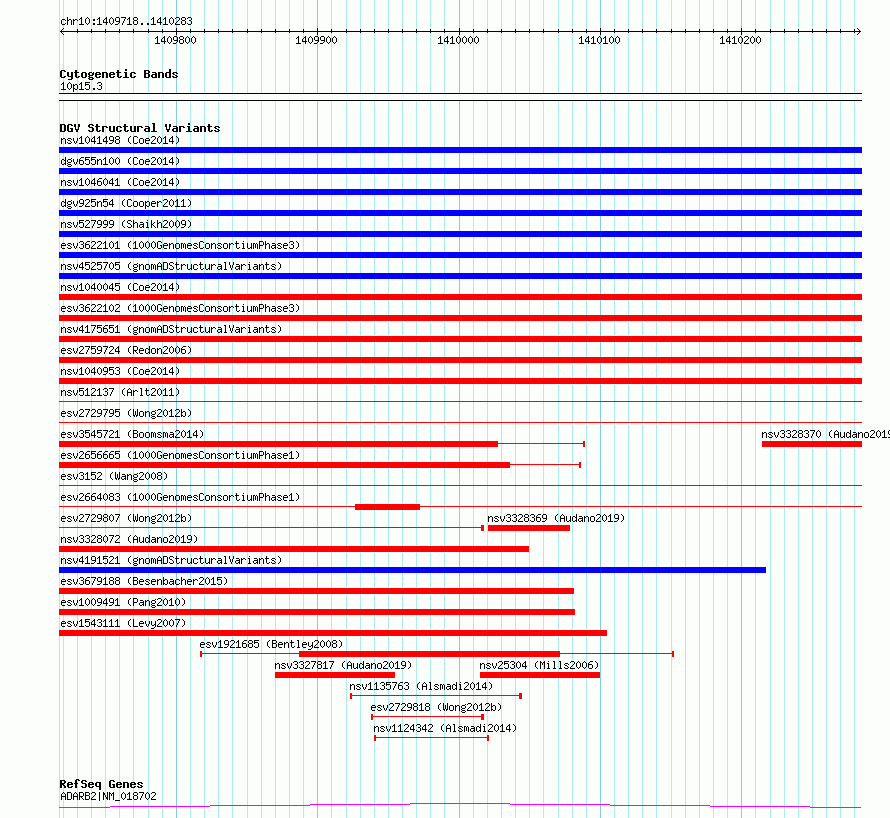Click nsv4191521 (gnomADStructuralVariants) label
This screenshot has height=818, width=890.
[x=171, y=560]
